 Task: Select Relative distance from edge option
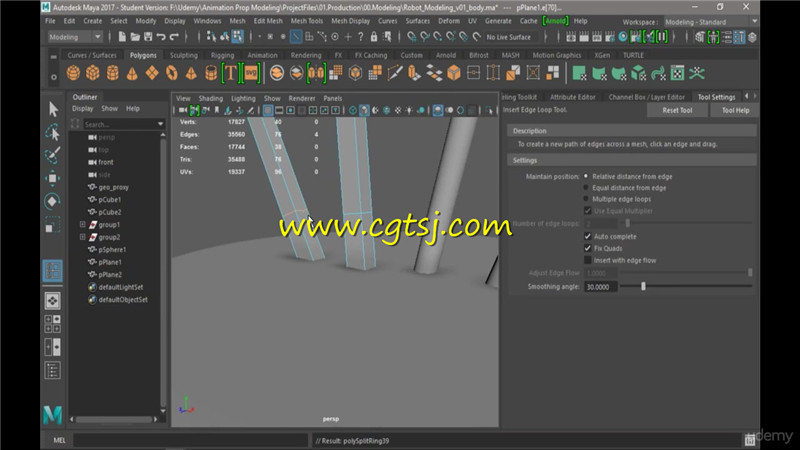point(586,176)
